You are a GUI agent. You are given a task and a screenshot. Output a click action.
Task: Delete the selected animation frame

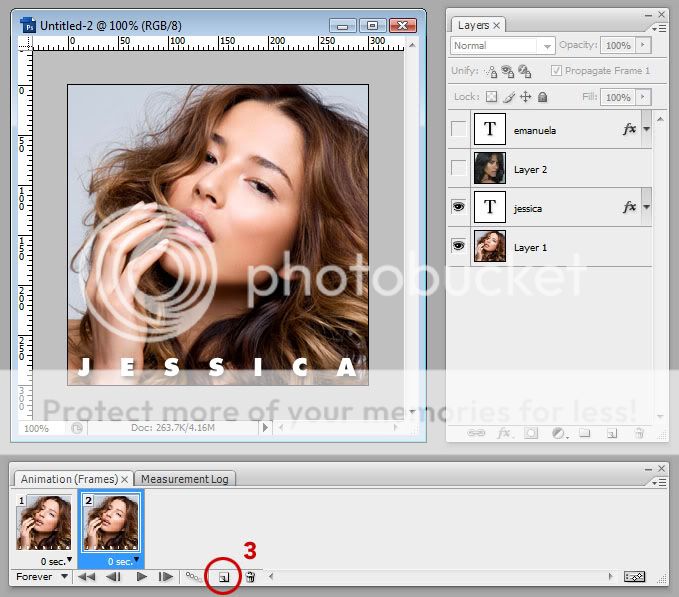(x=251, y=577)
